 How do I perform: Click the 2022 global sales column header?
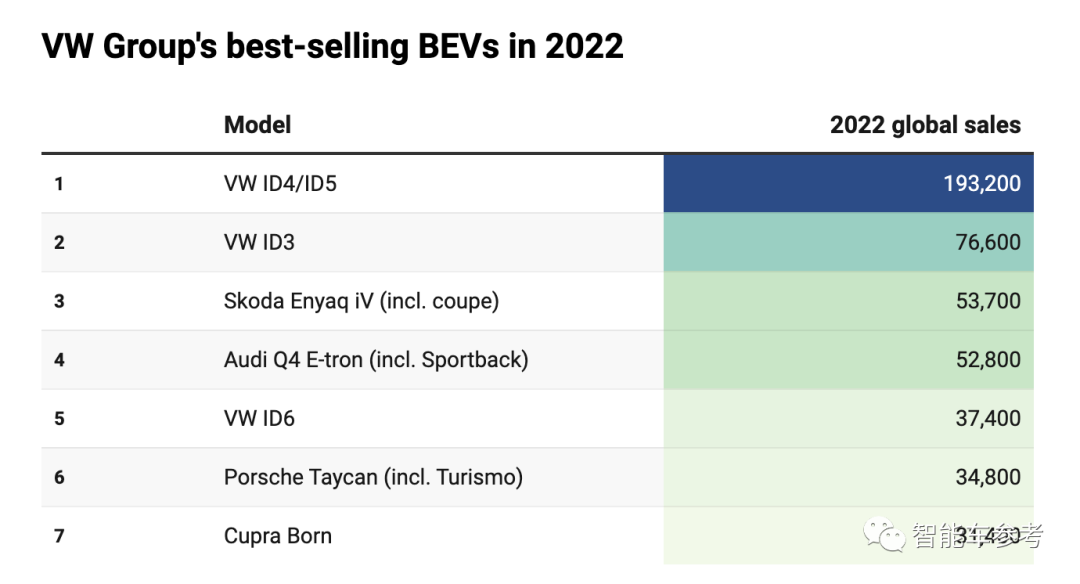click(925, 125)
